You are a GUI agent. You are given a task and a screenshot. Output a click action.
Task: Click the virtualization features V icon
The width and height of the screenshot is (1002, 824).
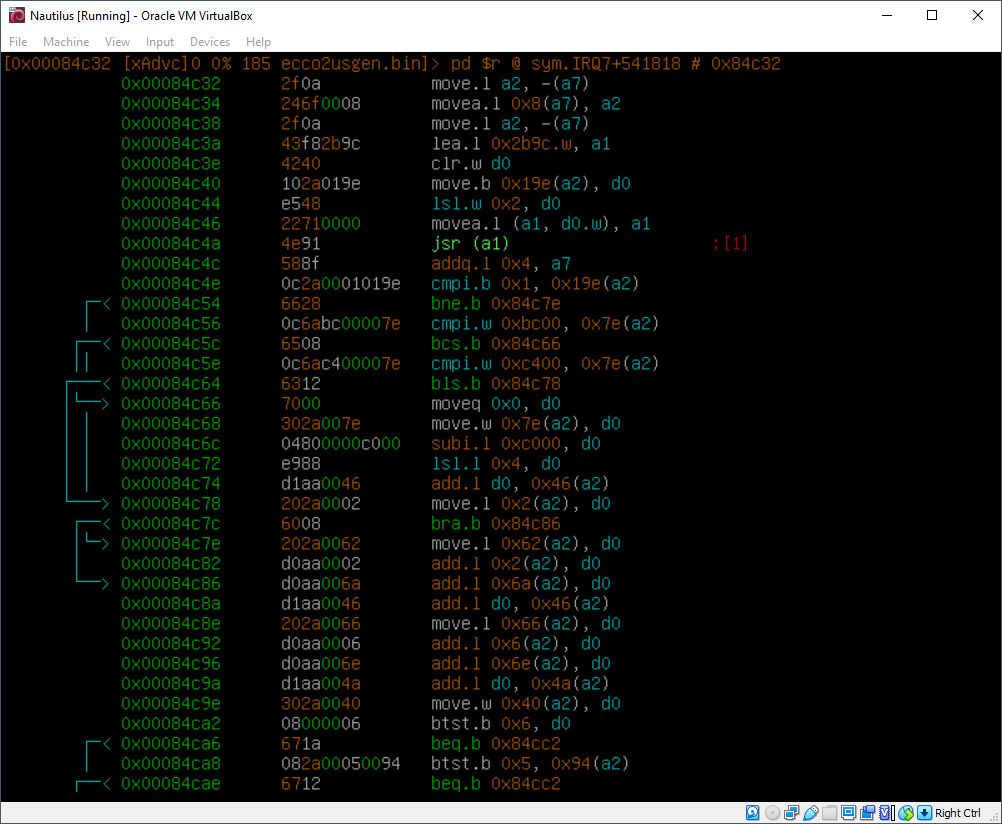(x=886, y=813)
